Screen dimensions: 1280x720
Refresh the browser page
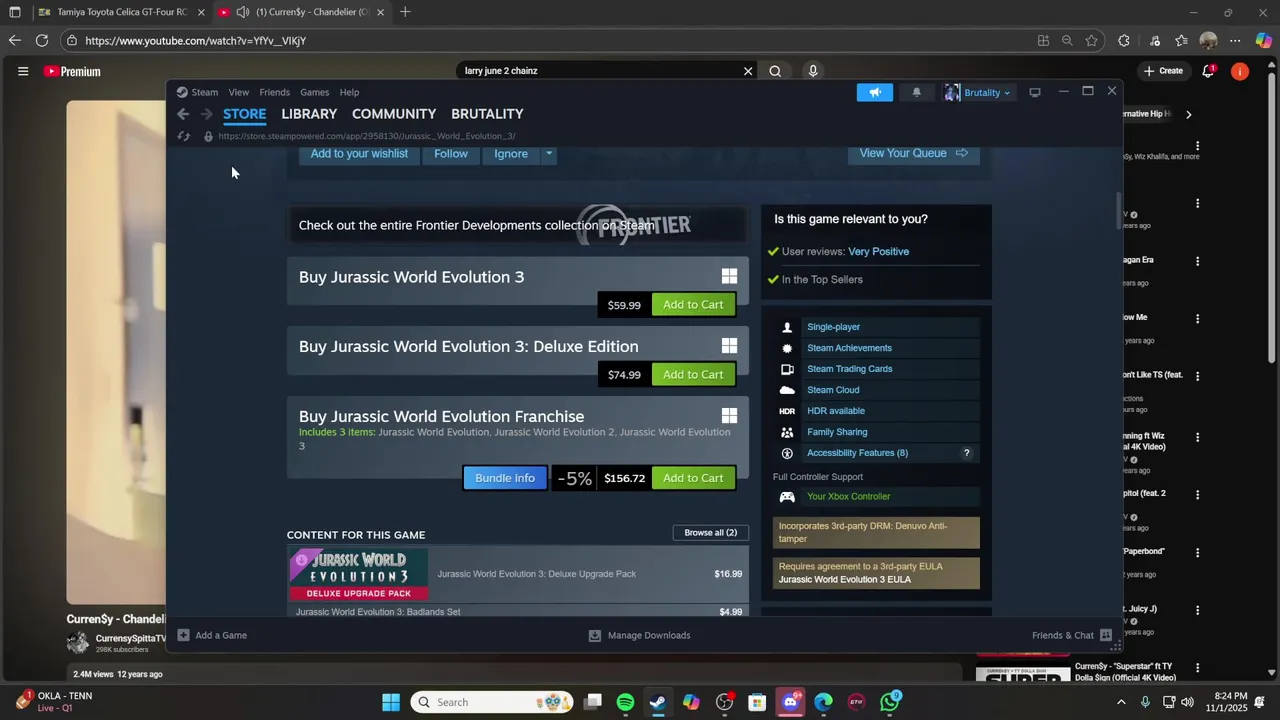[x=41, y=41]
